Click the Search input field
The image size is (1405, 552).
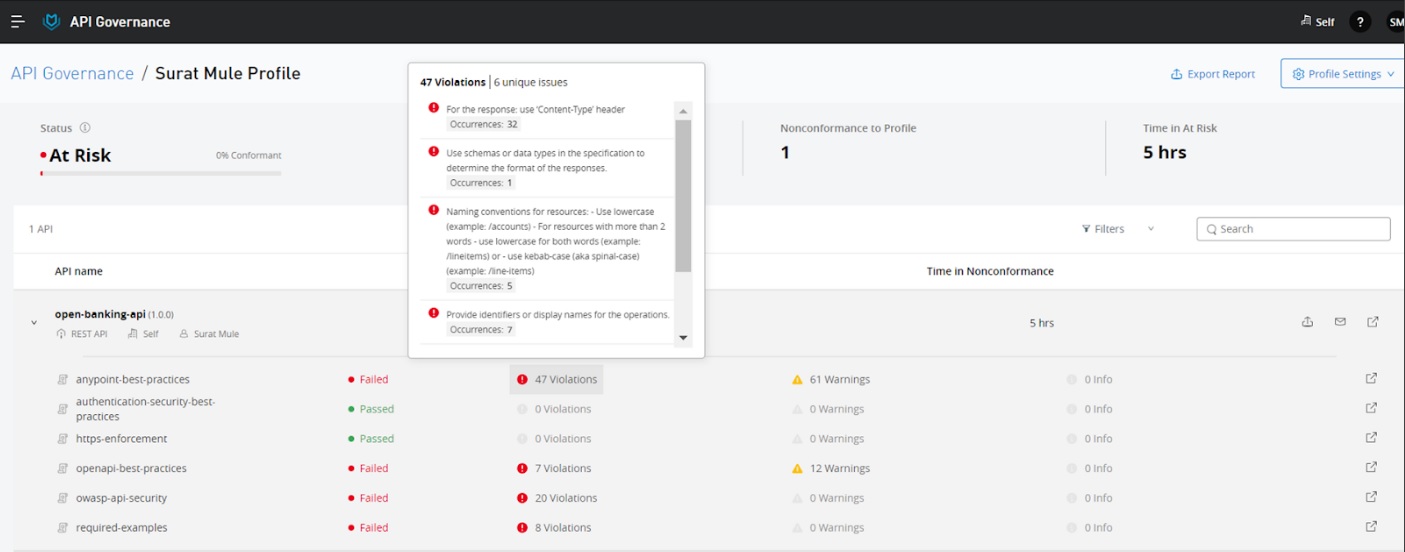[x=1293, y=229]
